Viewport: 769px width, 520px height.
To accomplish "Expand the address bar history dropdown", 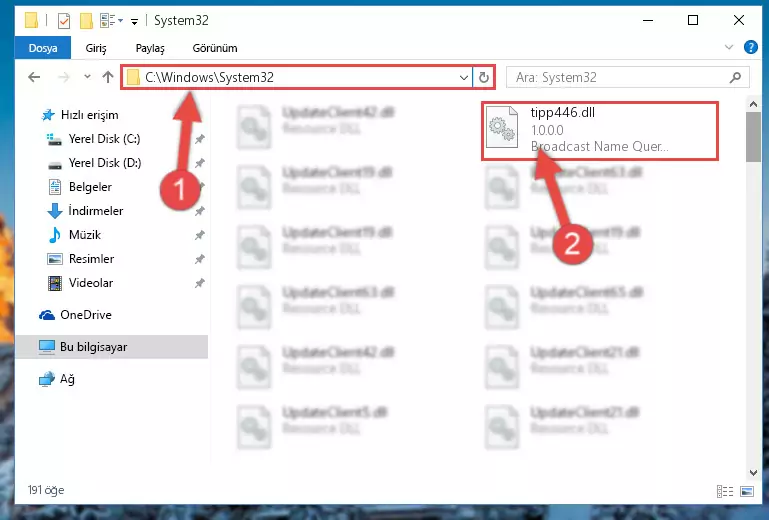I will 463,78.
